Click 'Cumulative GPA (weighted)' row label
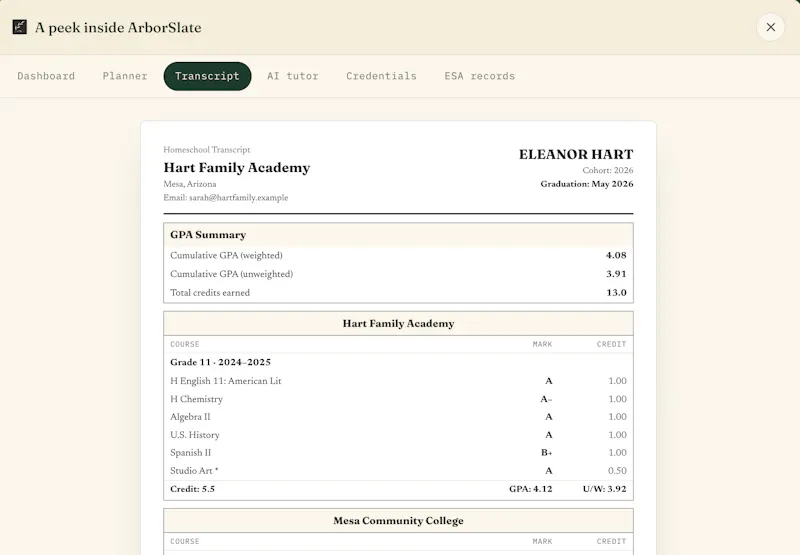 tap(226, 255)
